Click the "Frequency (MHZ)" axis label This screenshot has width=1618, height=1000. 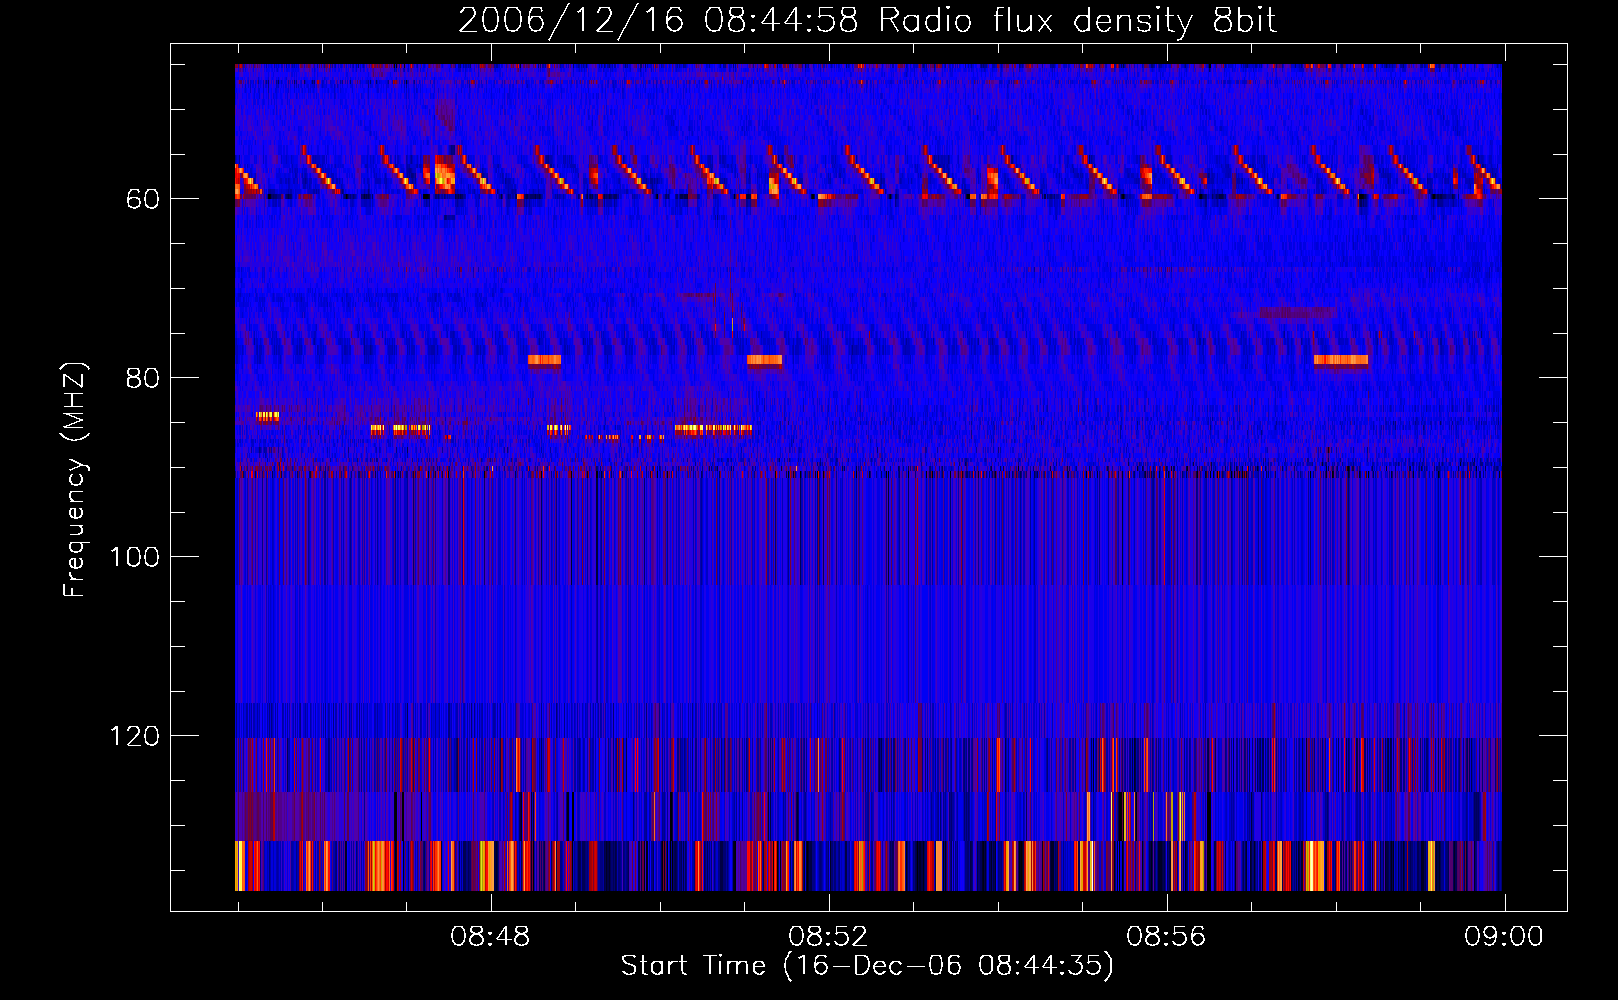click(x=76, y=479)
